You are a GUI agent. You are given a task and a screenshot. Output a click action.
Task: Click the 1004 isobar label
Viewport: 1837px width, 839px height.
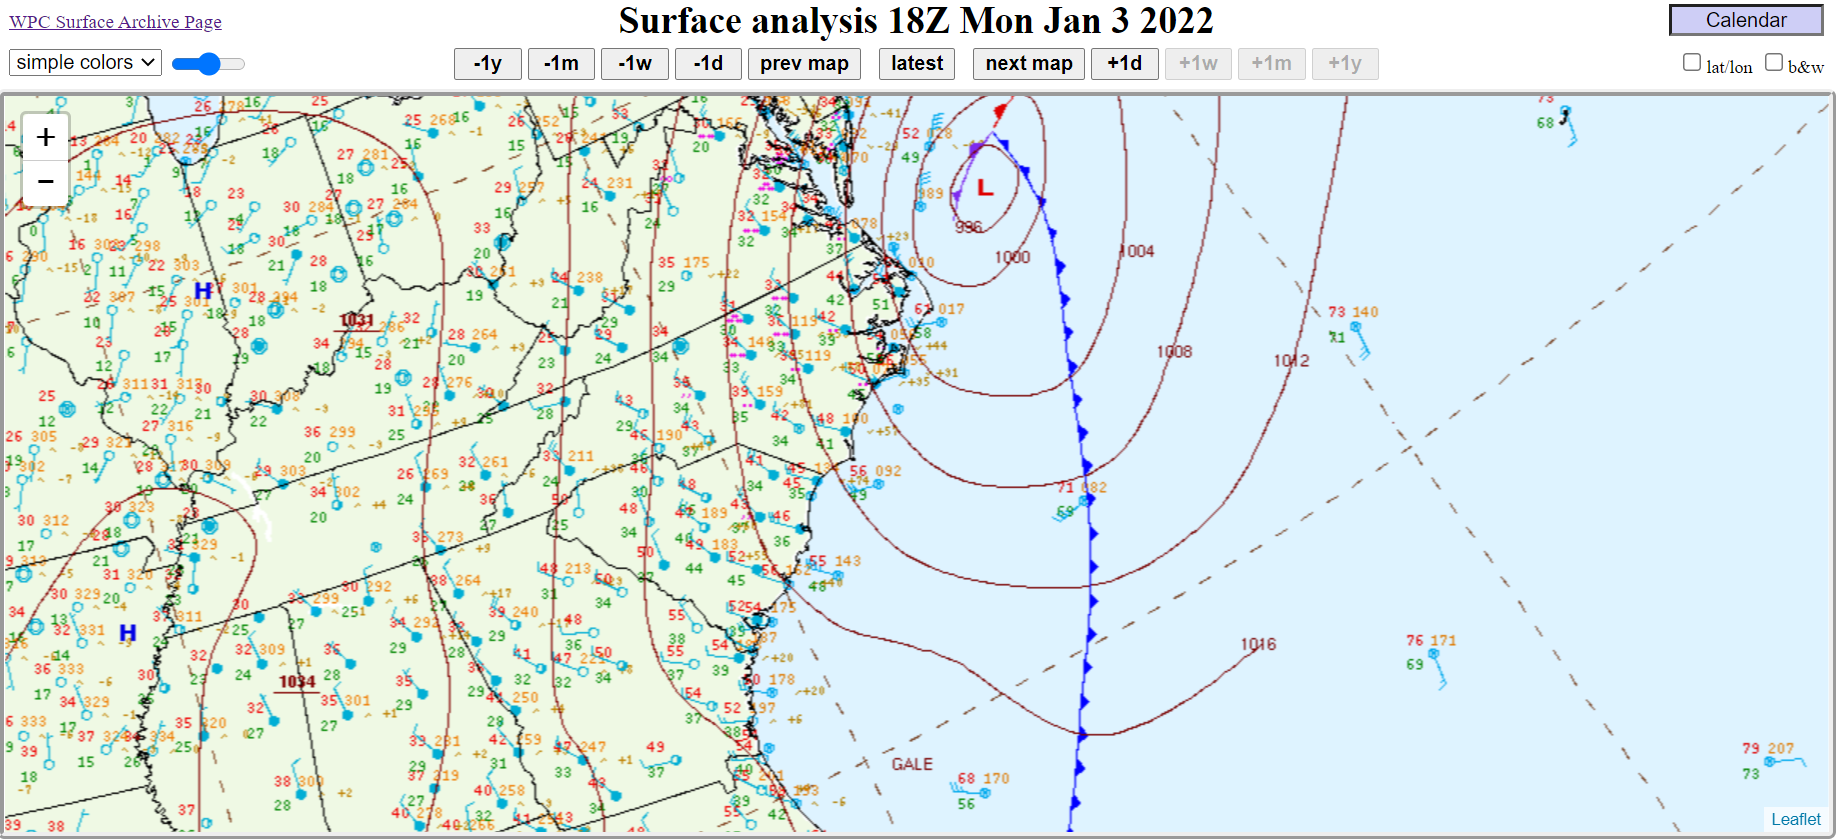pos(1136,251)
